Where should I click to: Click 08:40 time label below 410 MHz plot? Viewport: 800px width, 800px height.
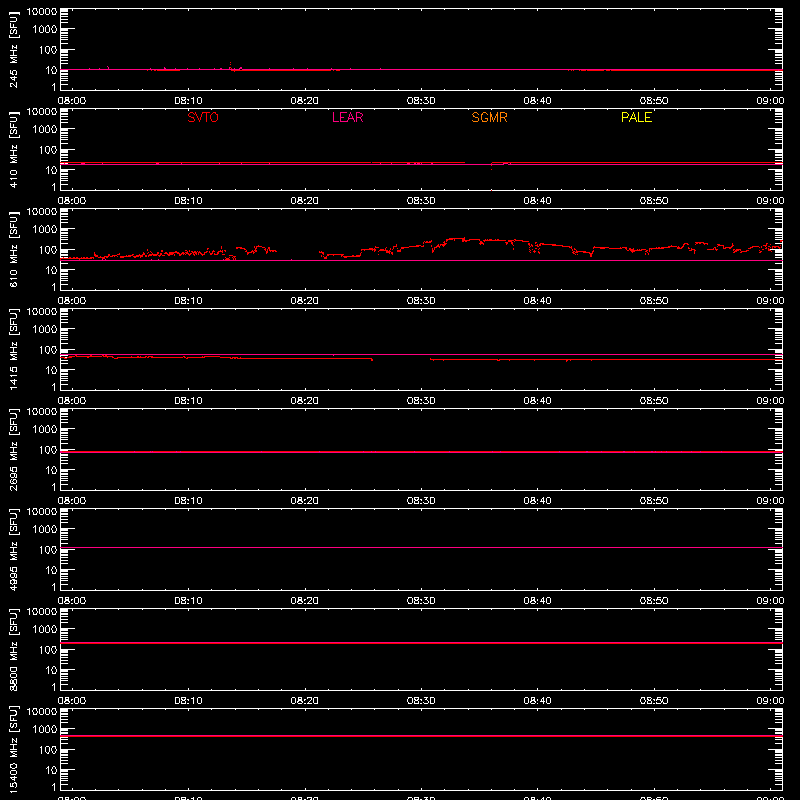click(x=537, y=201)
